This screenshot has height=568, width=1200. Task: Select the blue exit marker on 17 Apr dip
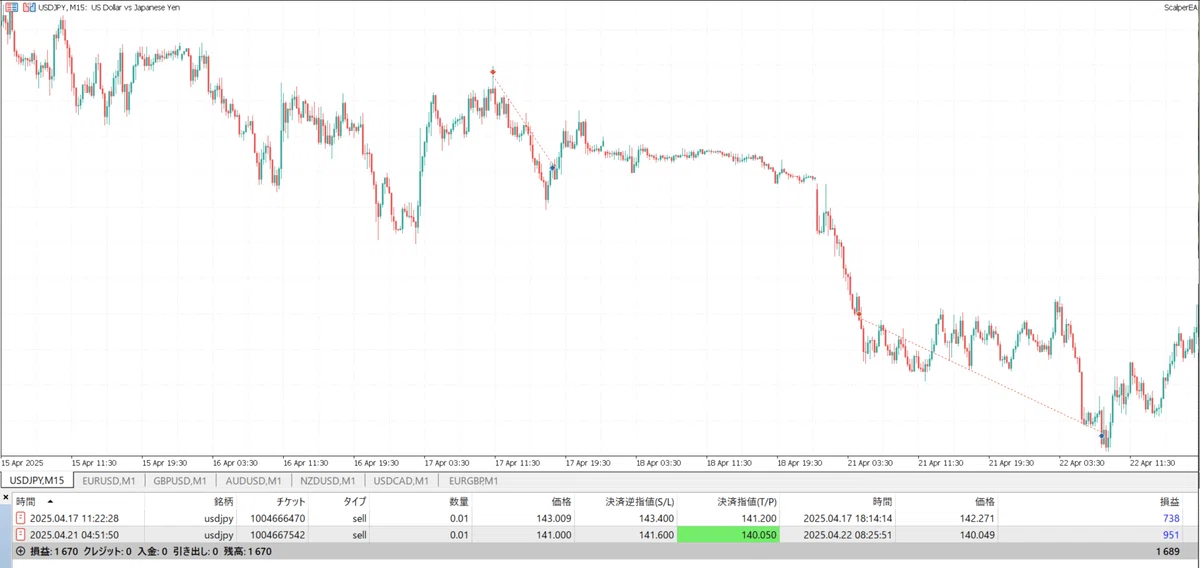(552, 168)
